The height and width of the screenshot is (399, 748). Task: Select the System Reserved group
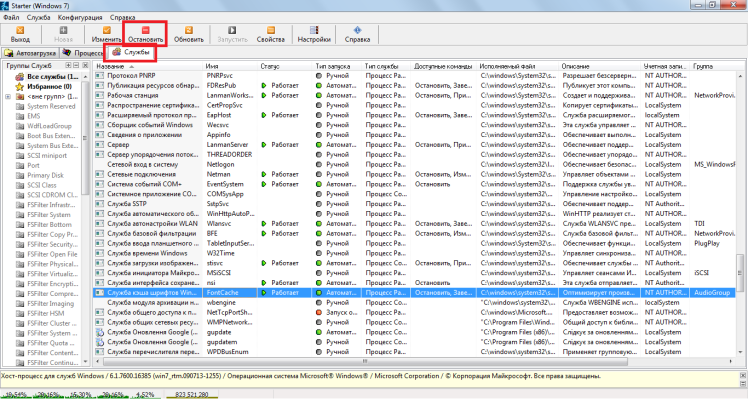point(46,106)
